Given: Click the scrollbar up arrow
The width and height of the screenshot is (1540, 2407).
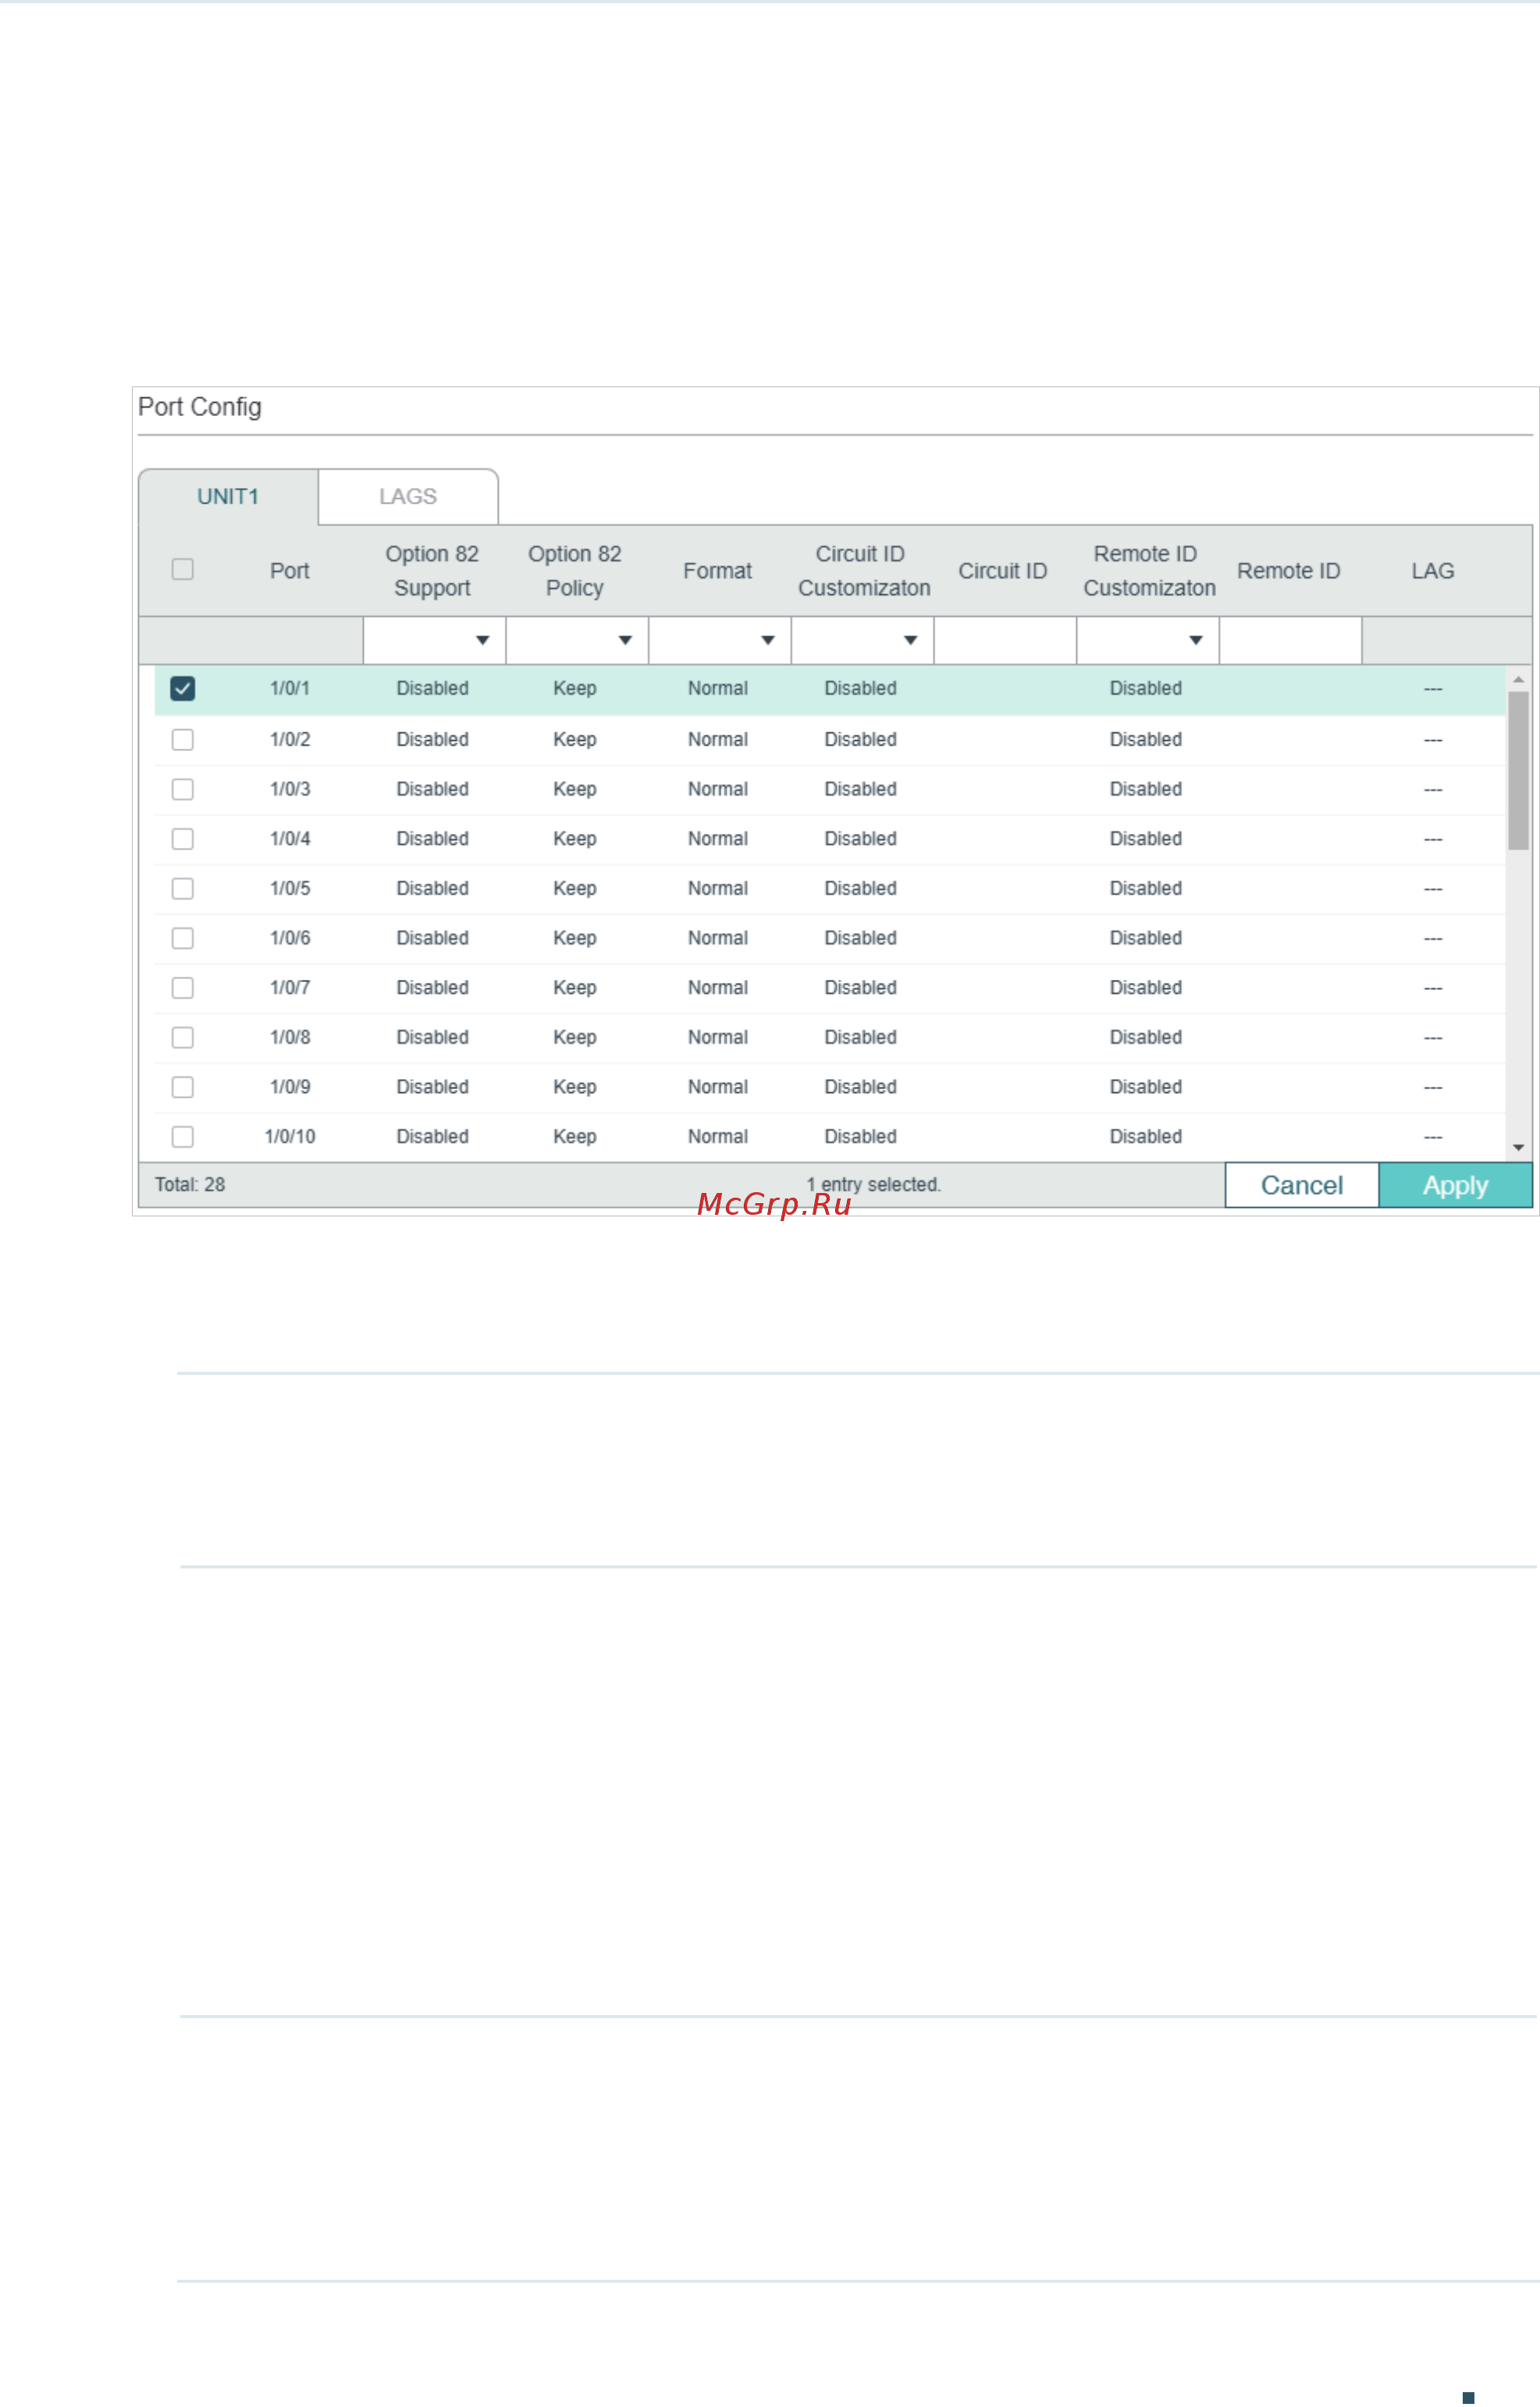Looking at the screenshot, I should tap(1518, 679).
